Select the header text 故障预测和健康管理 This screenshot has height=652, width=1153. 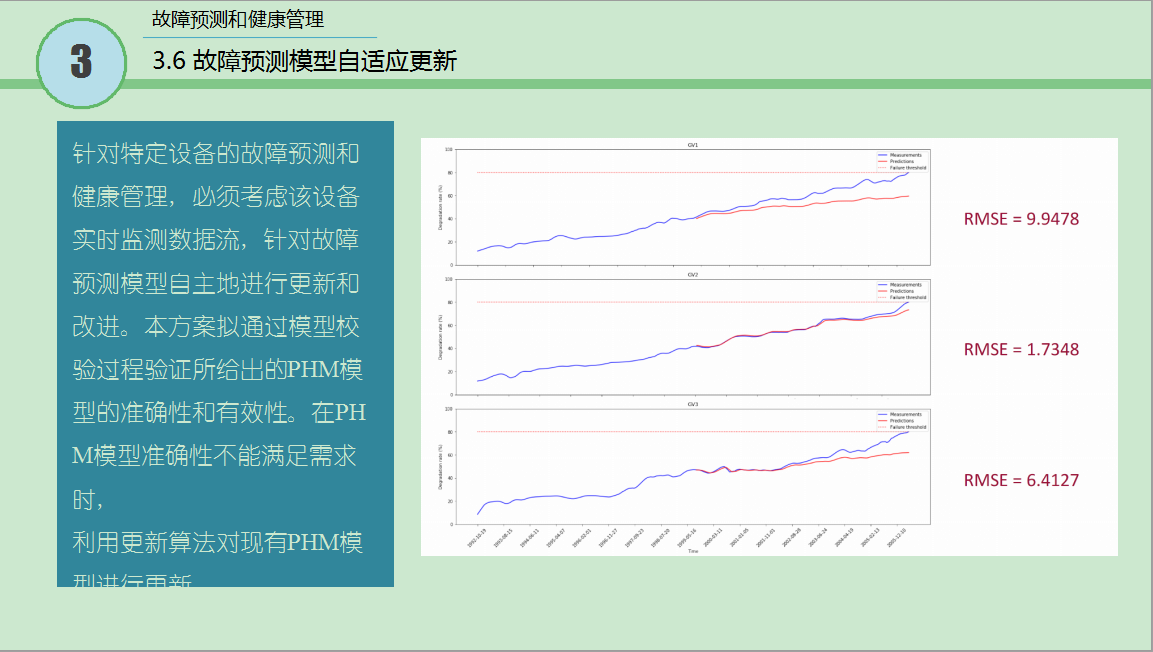tap(238, 19)
